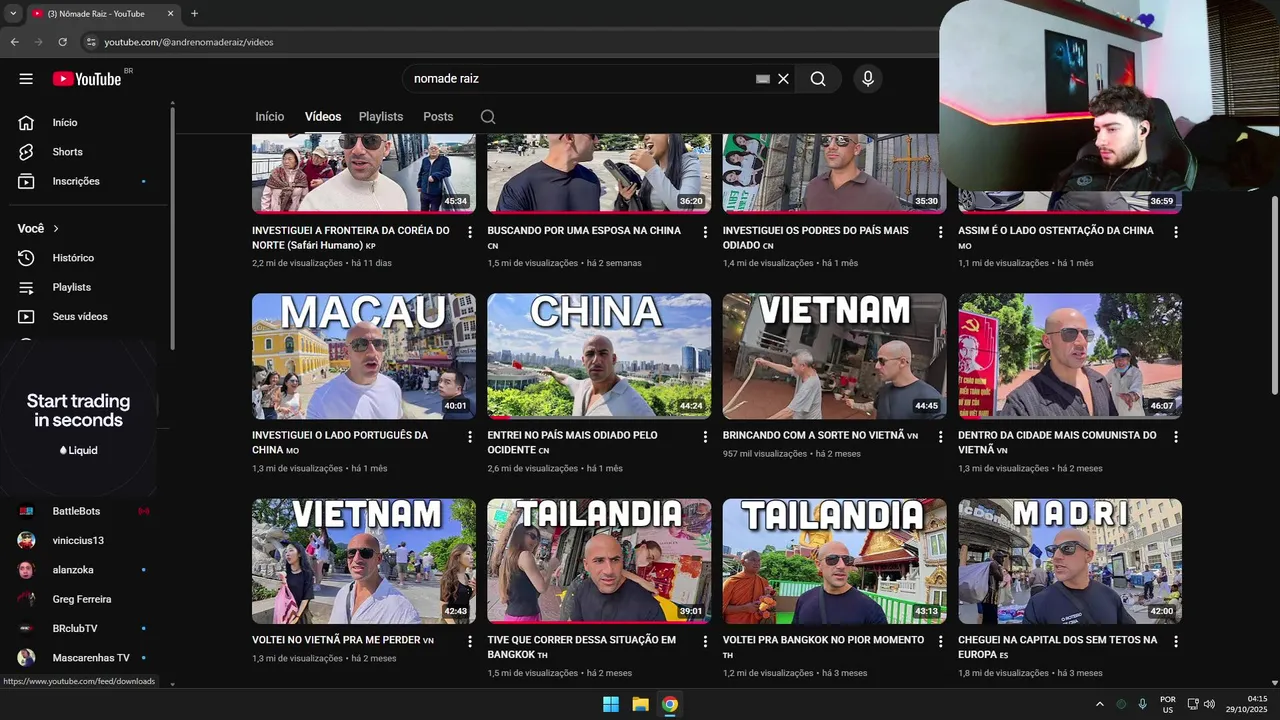
Task: Open options for TIVE QUE CORRER video
Action: point(705,641)
